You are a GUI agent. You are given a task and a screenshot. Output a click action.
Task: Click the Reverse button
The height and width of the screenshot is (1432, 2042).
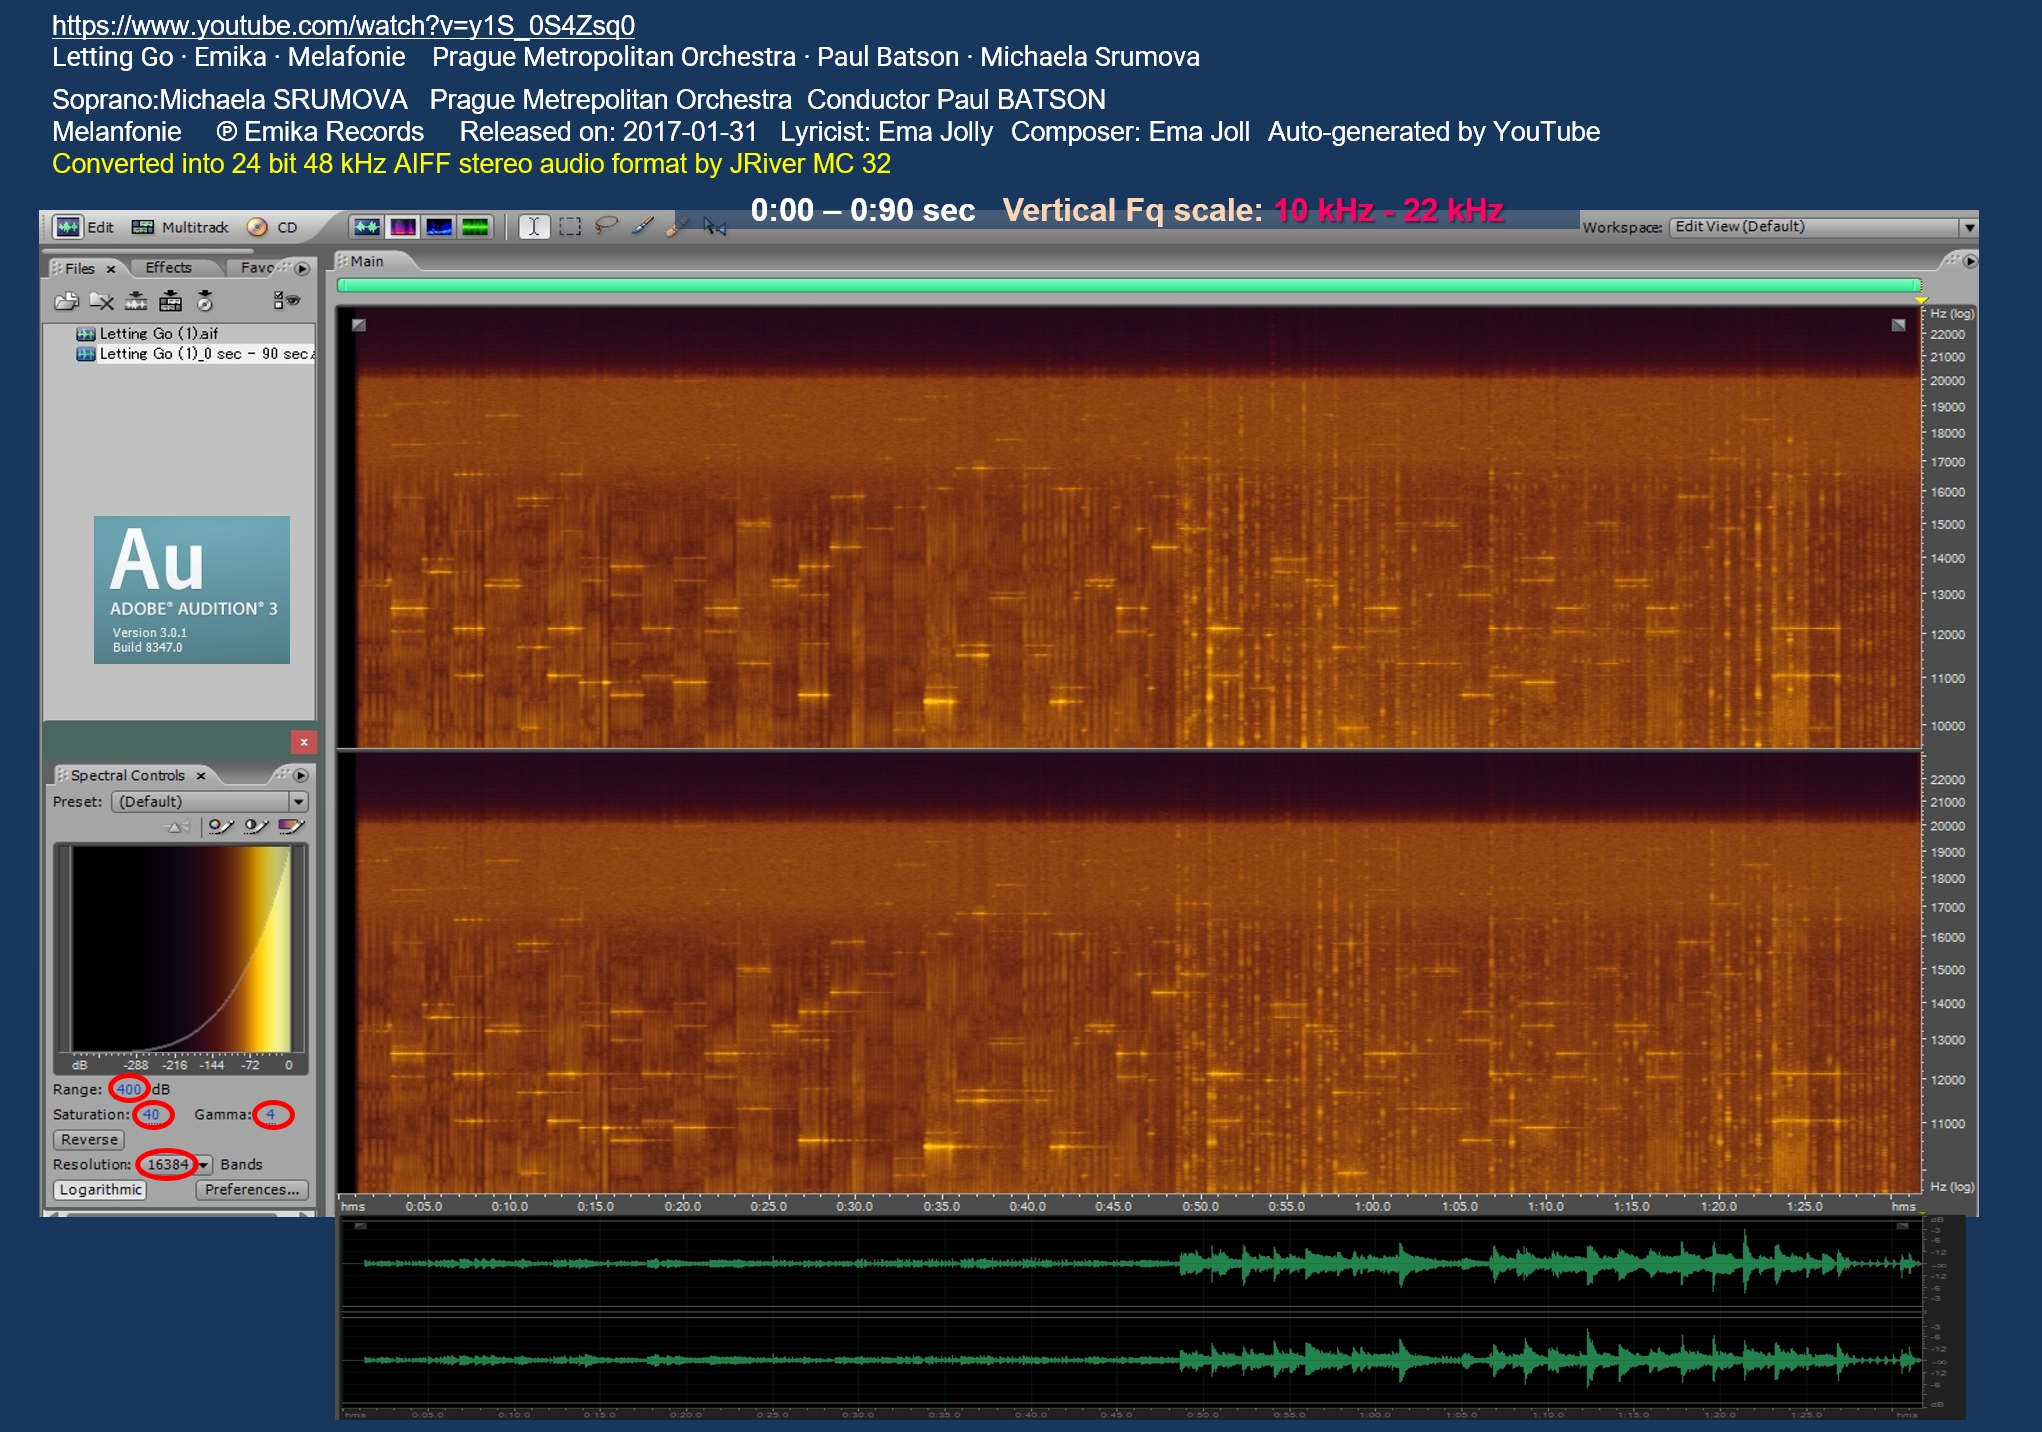[89, 1140]
